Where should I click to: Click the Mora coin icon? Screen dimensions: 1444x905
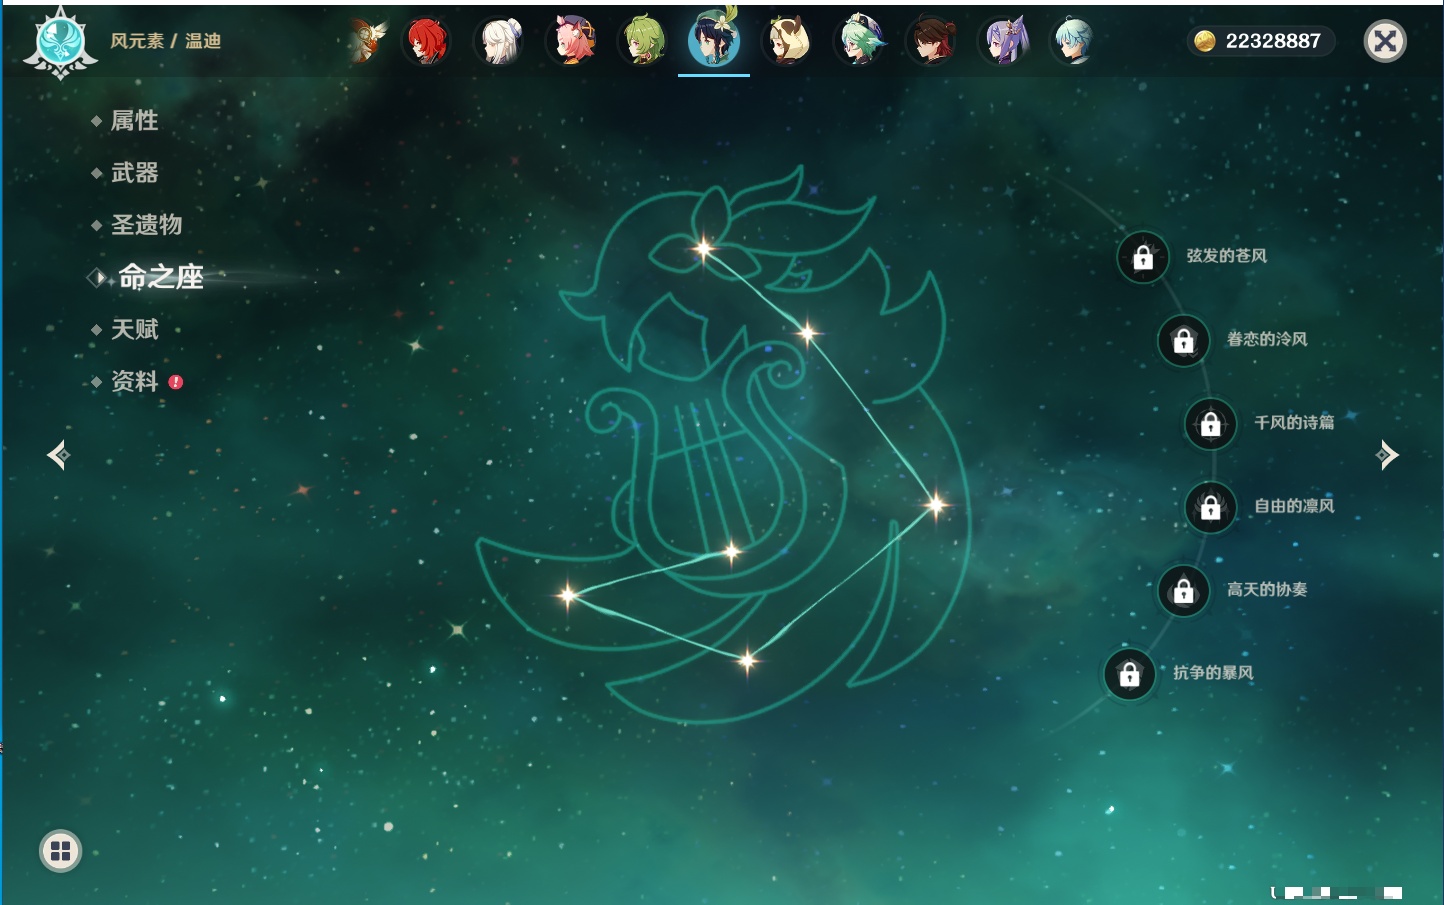coord(1205,41)
